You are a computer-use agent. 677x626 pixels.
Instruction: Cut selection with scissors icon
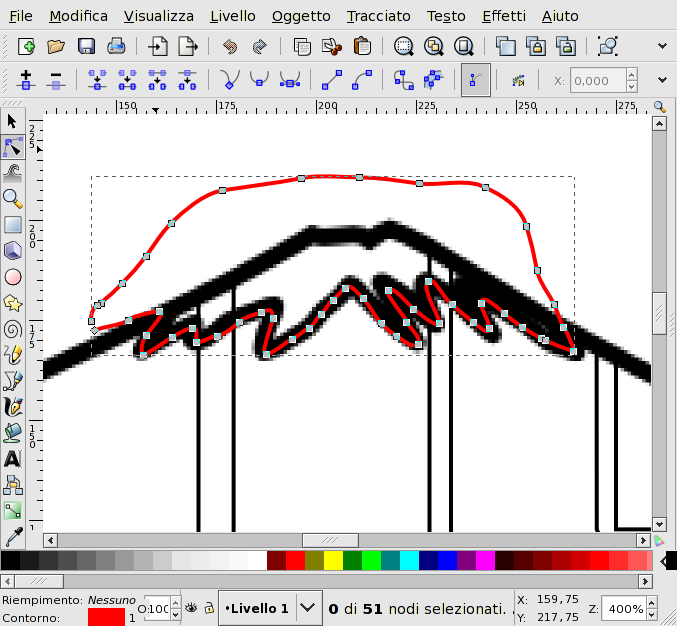(332, 46)
